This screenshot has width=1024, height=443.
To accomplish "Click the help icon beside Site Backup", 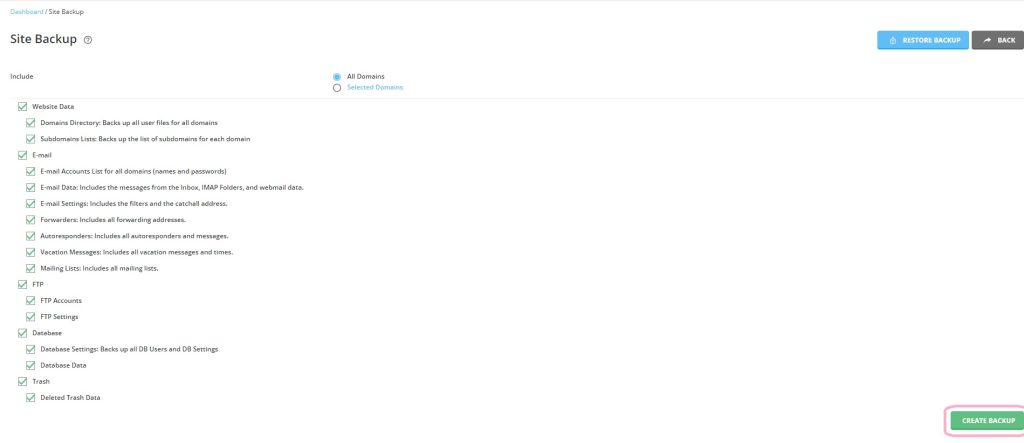I will pyautogui.click(x=88, y=40).
